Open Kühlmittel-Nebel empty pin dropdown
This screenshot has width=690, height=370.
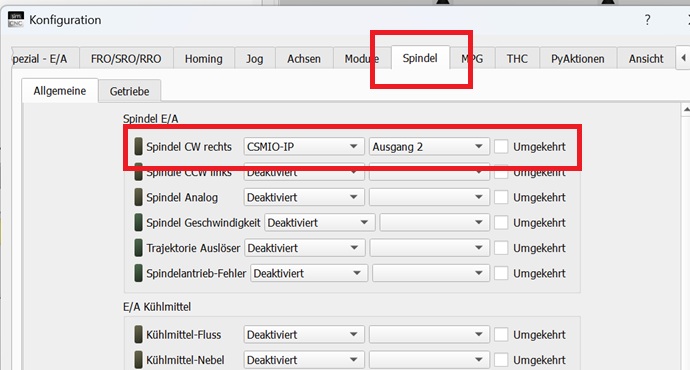pyautogui.click(x=429, y=360)
